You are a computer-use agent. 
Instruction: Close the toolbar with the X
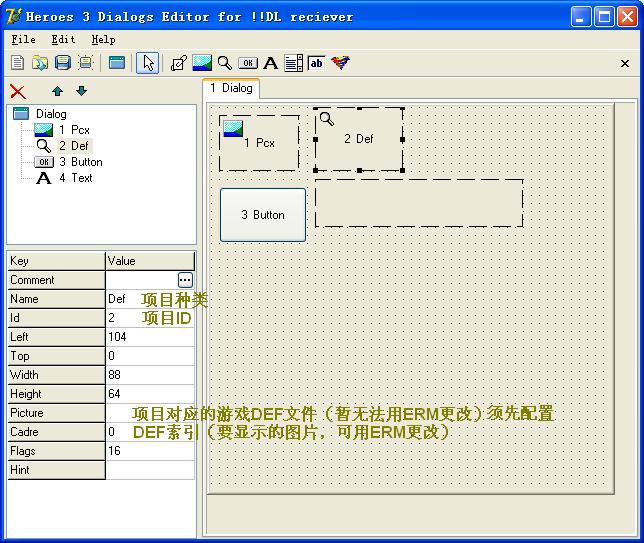coord(625,63)
